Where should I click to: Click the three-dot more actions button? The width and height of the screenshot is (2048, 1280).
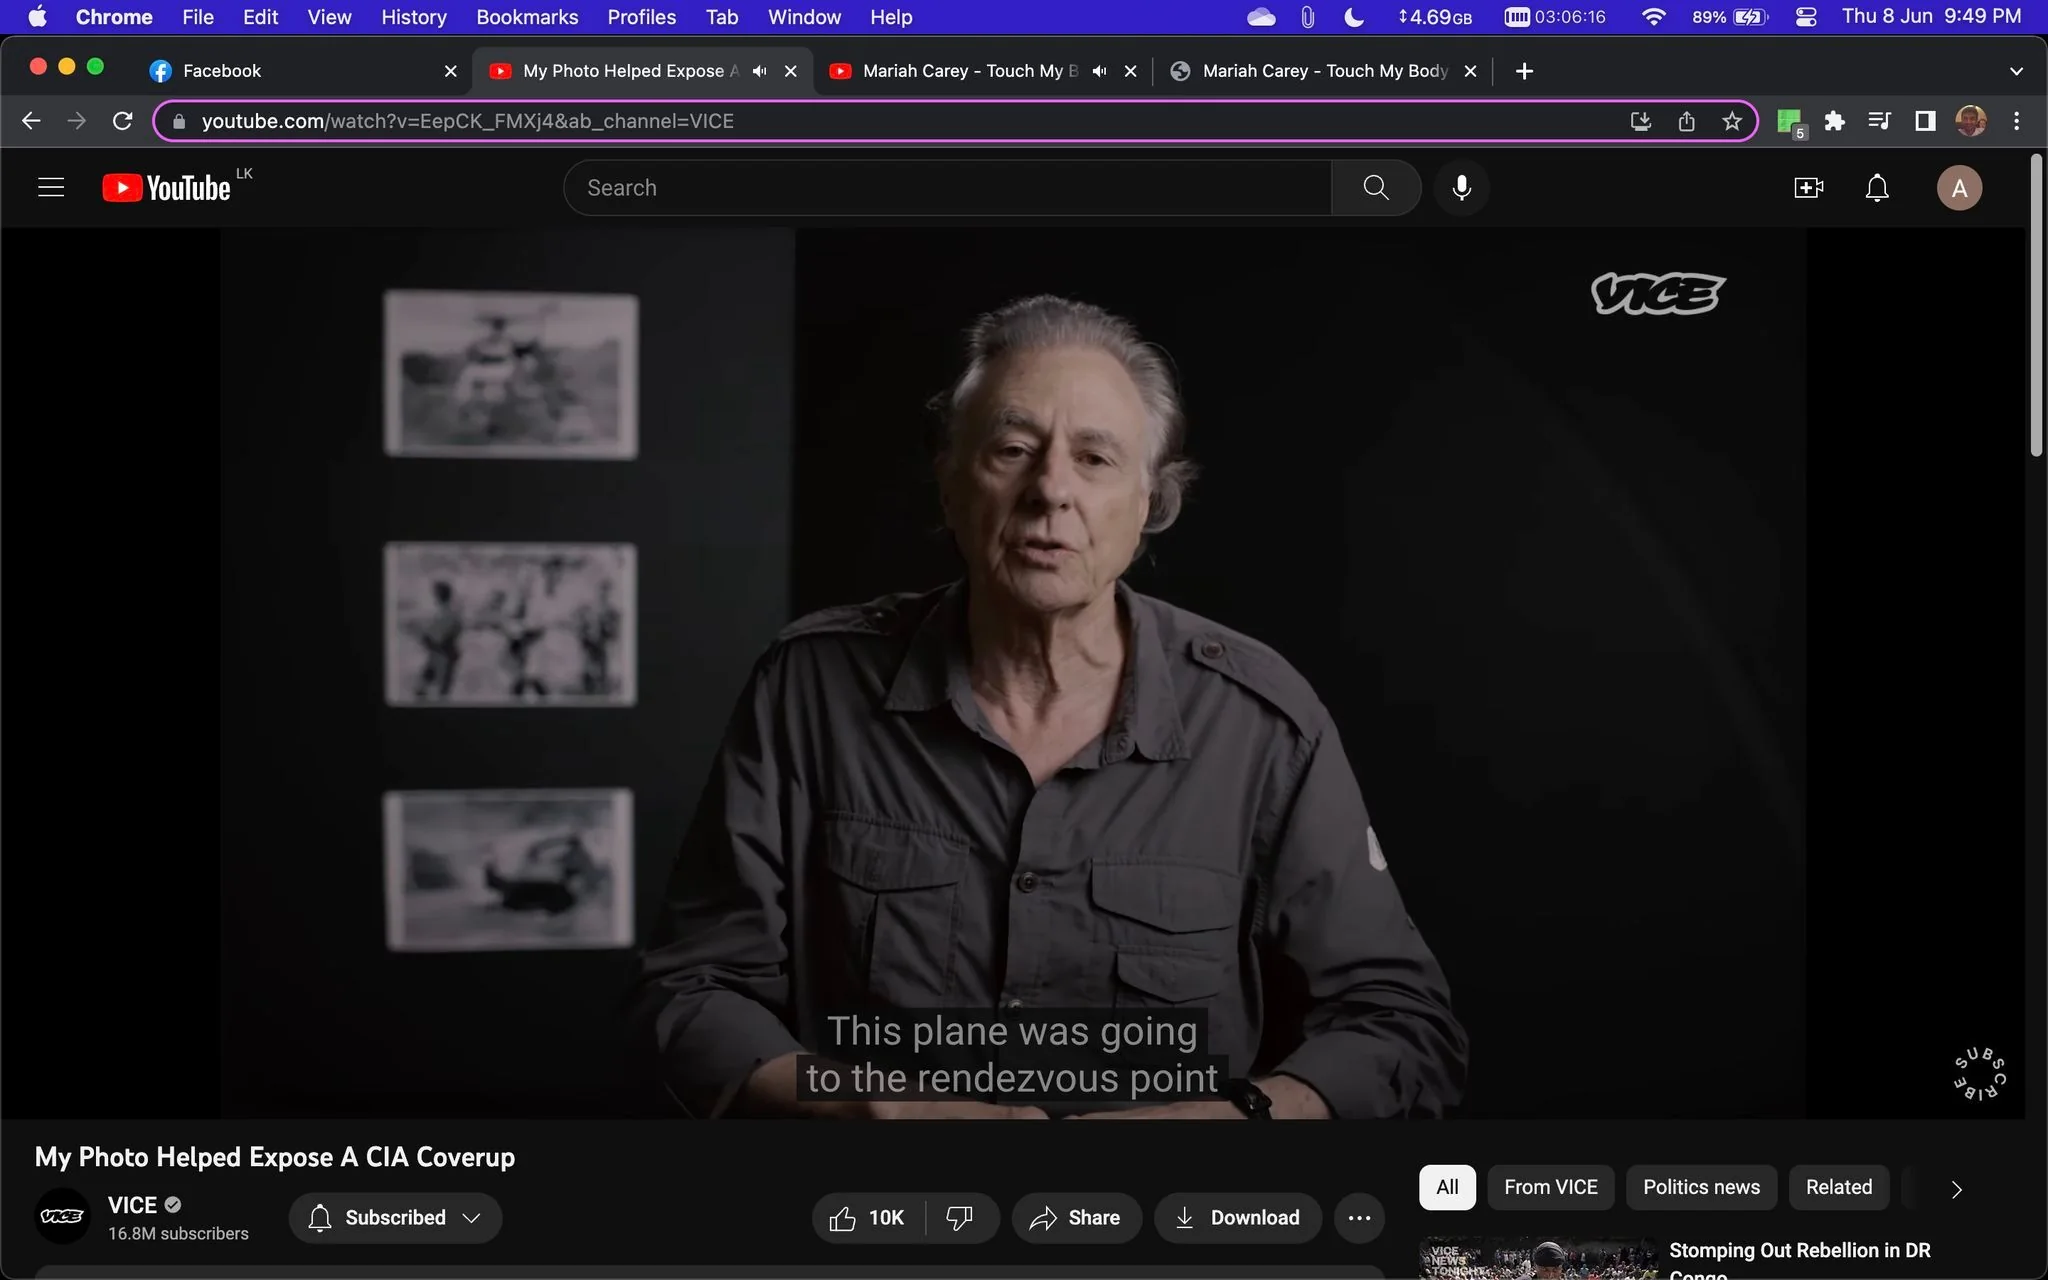(x=1359, y=1217)
